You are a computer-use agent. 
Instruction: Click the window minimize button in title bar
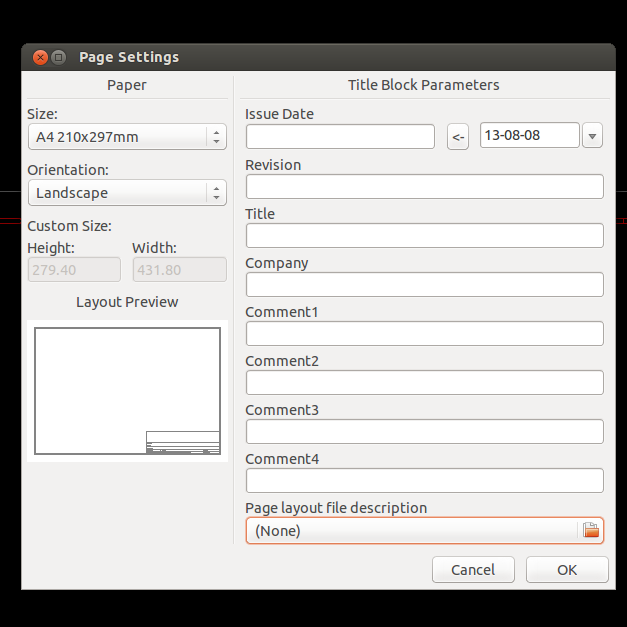[59, 58]
